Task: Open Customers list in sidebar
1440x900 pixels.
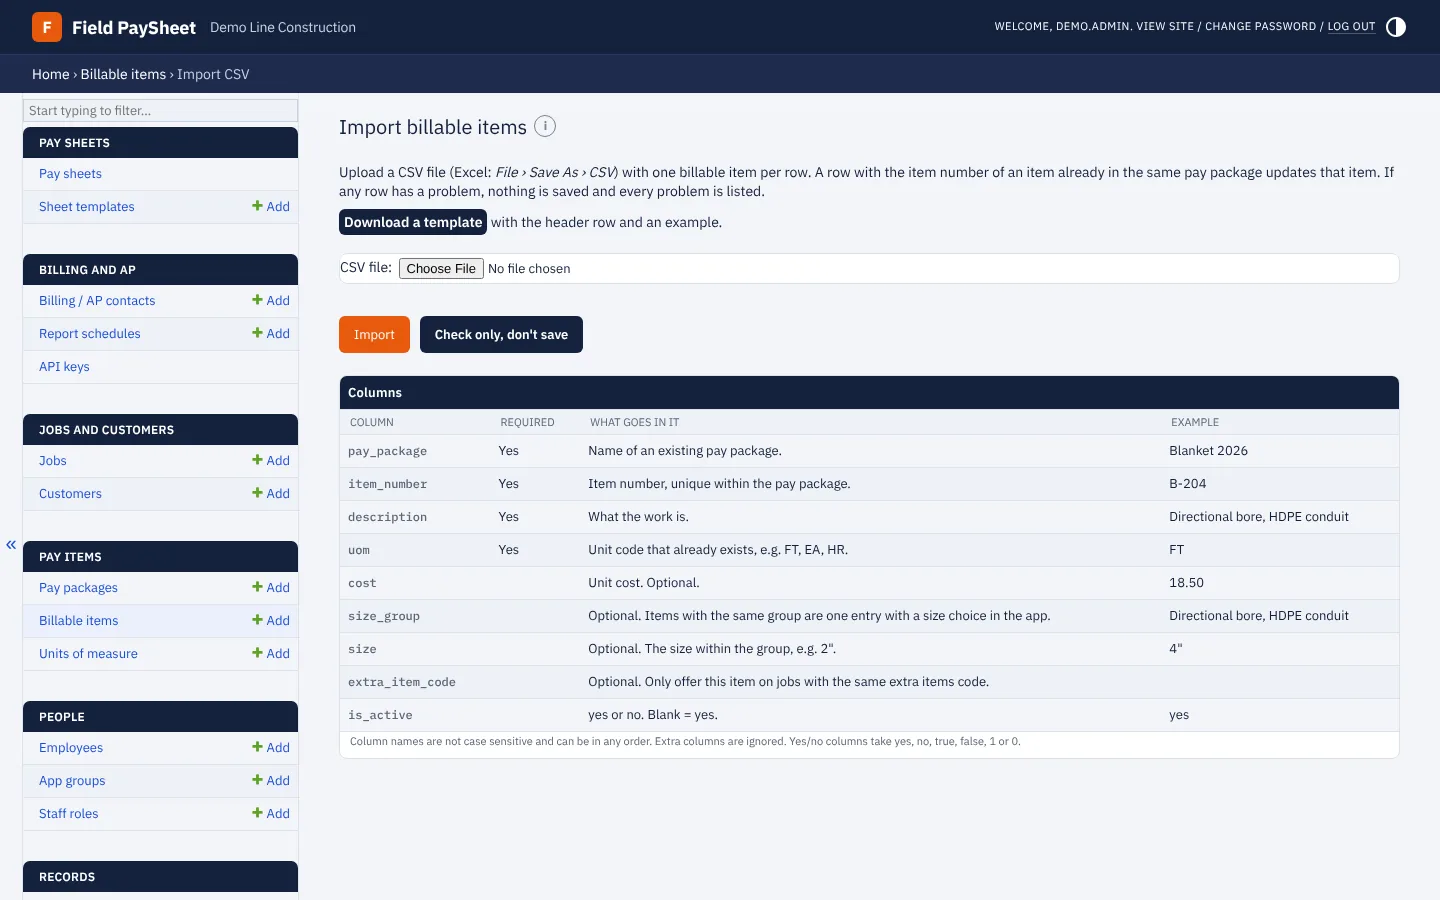Action: click(70, 494)
